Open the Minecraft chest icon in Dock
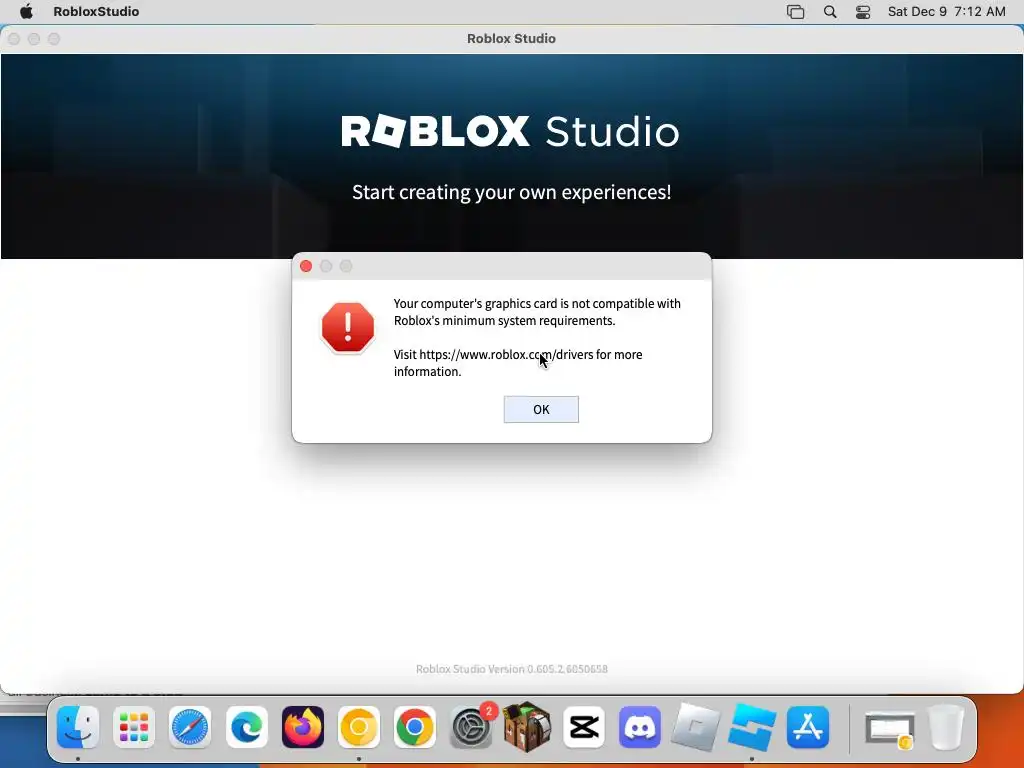 pyautogui.click(x=527, y=727)
